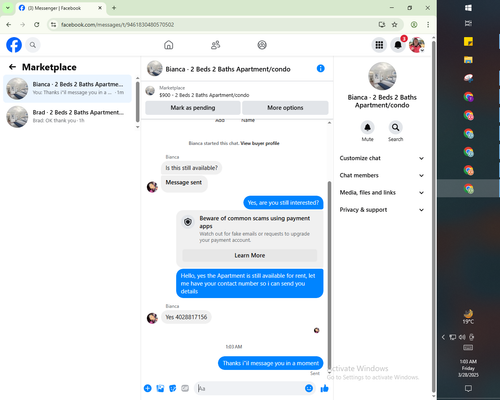Click the 'Is this still available?' message
500x400 pixels.
click(x=191, y=168)
